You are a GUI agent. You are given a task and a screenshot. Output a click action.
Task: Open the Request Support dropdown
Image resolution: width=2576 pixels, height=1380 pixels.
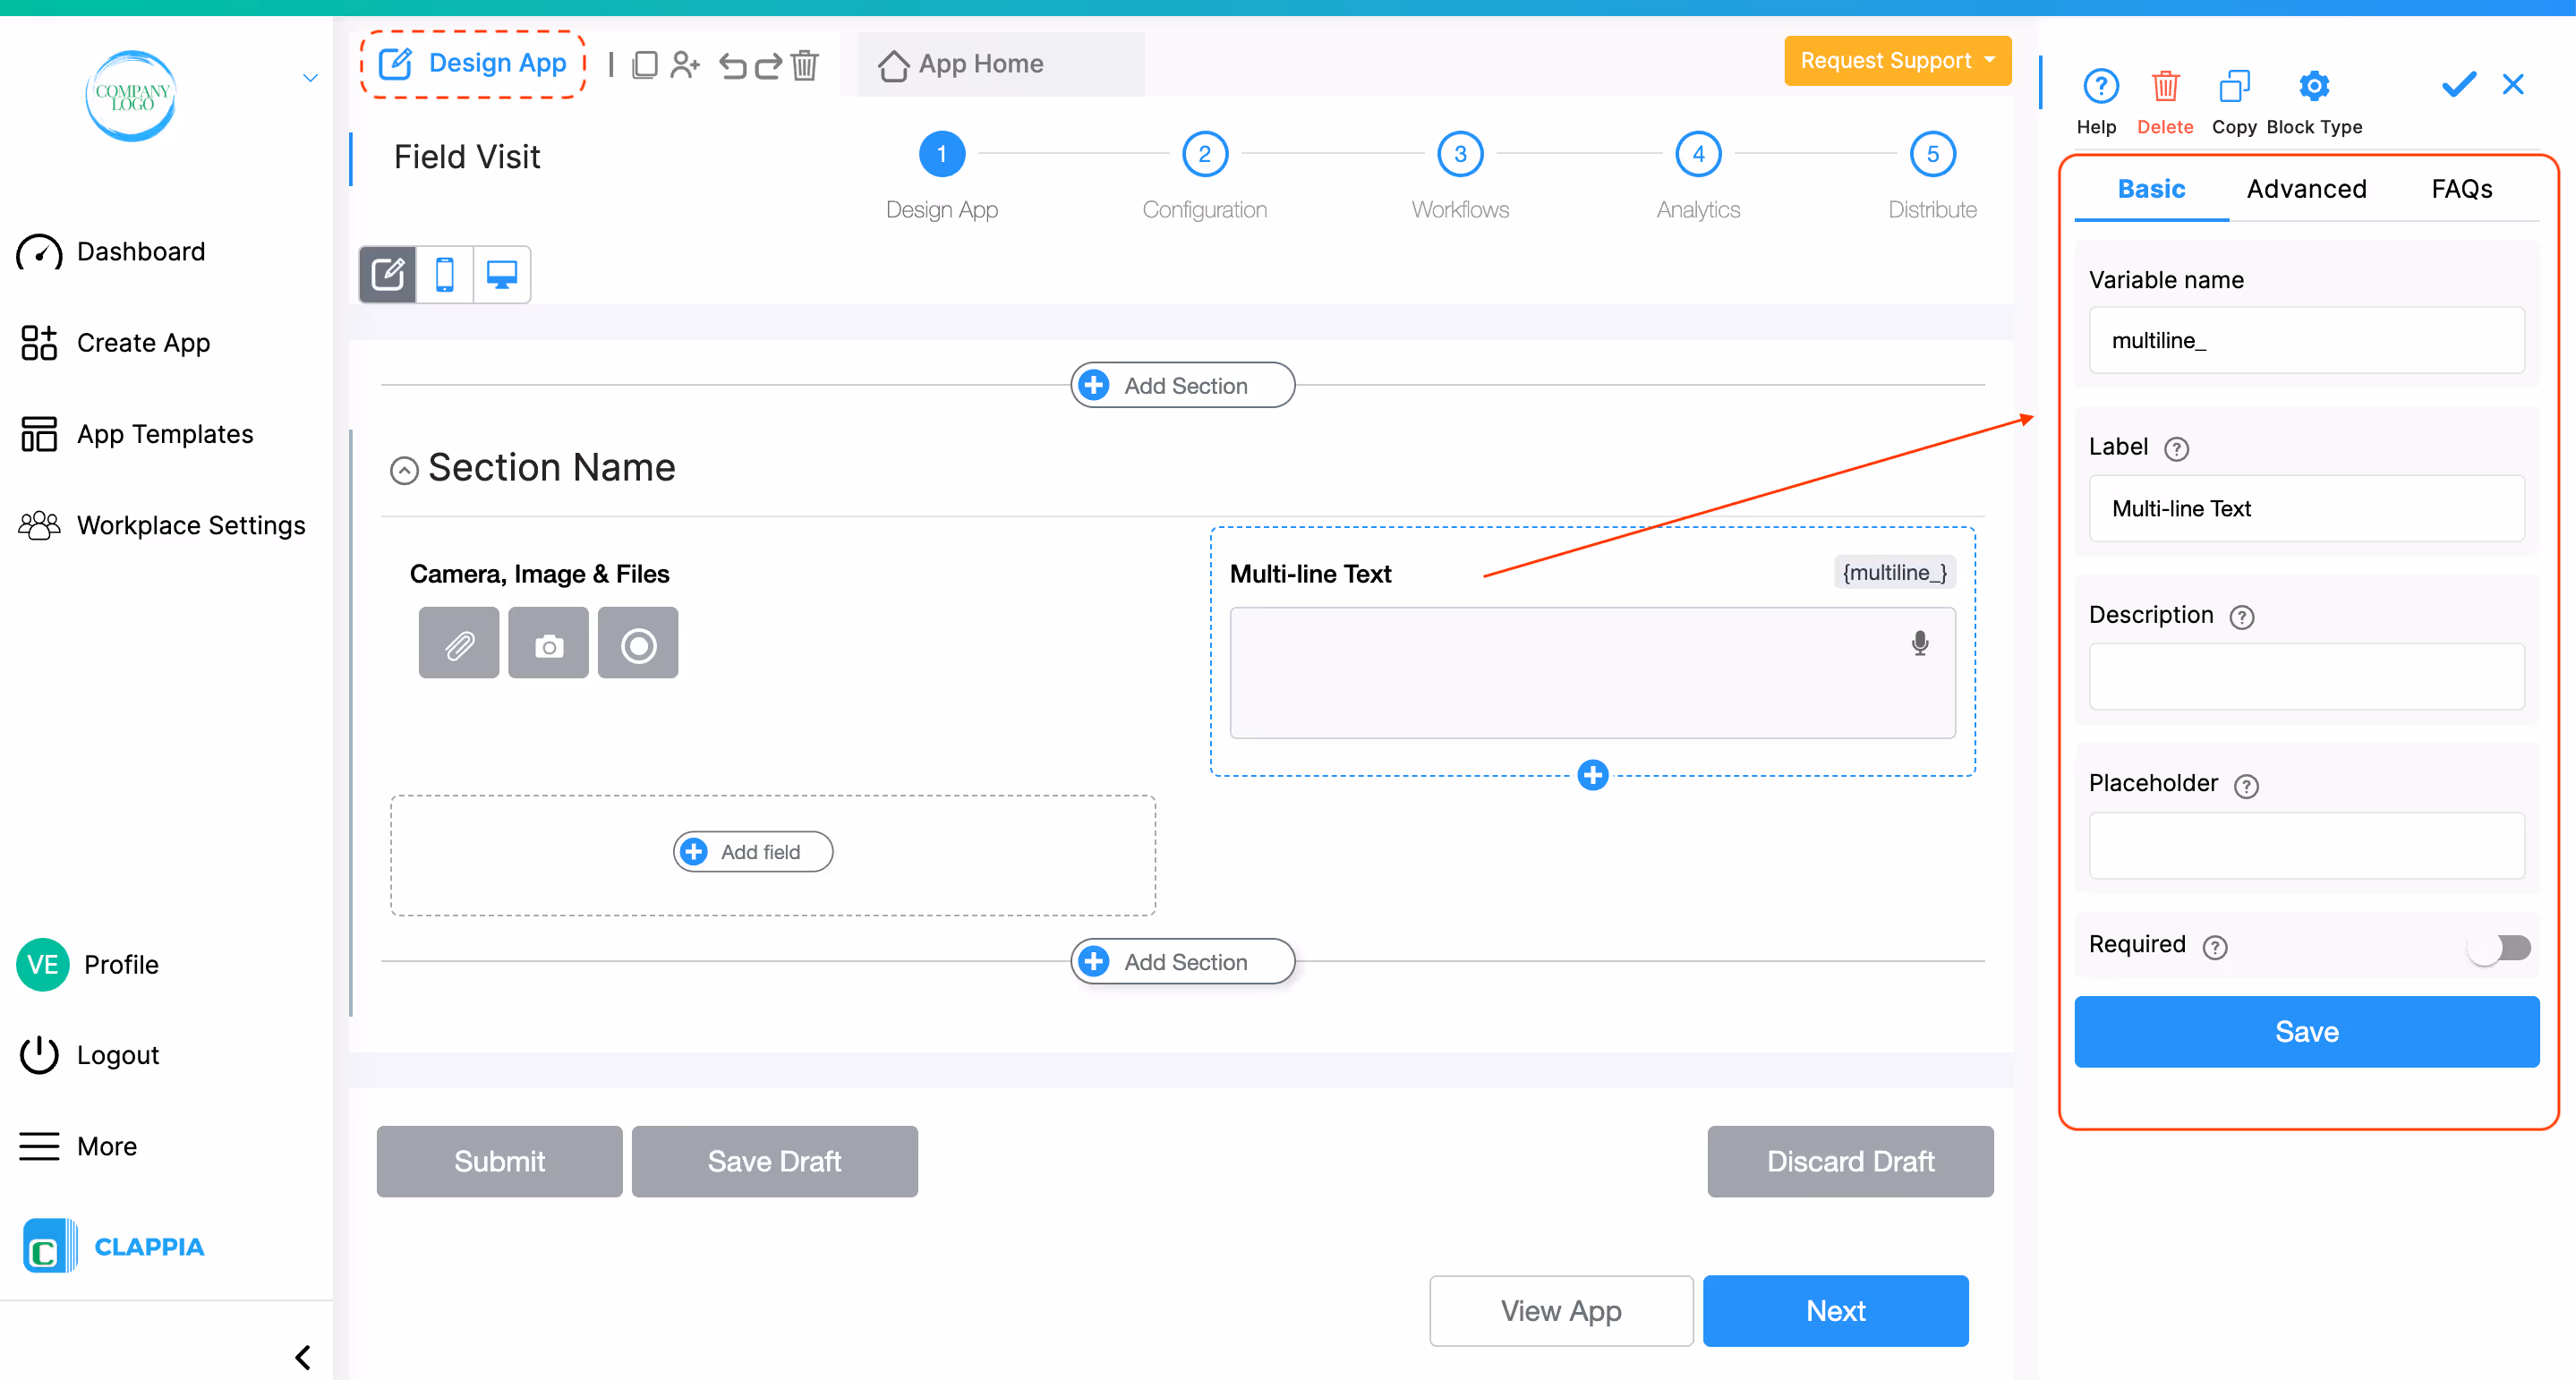pyautogui.click(x=1897, y=61)
